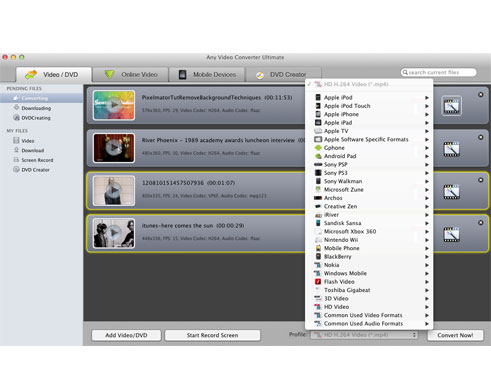491x371 pixels.
Task: Open Common Used Video Formats submenu
Action: pyautogui.click(x=369, y=315)
